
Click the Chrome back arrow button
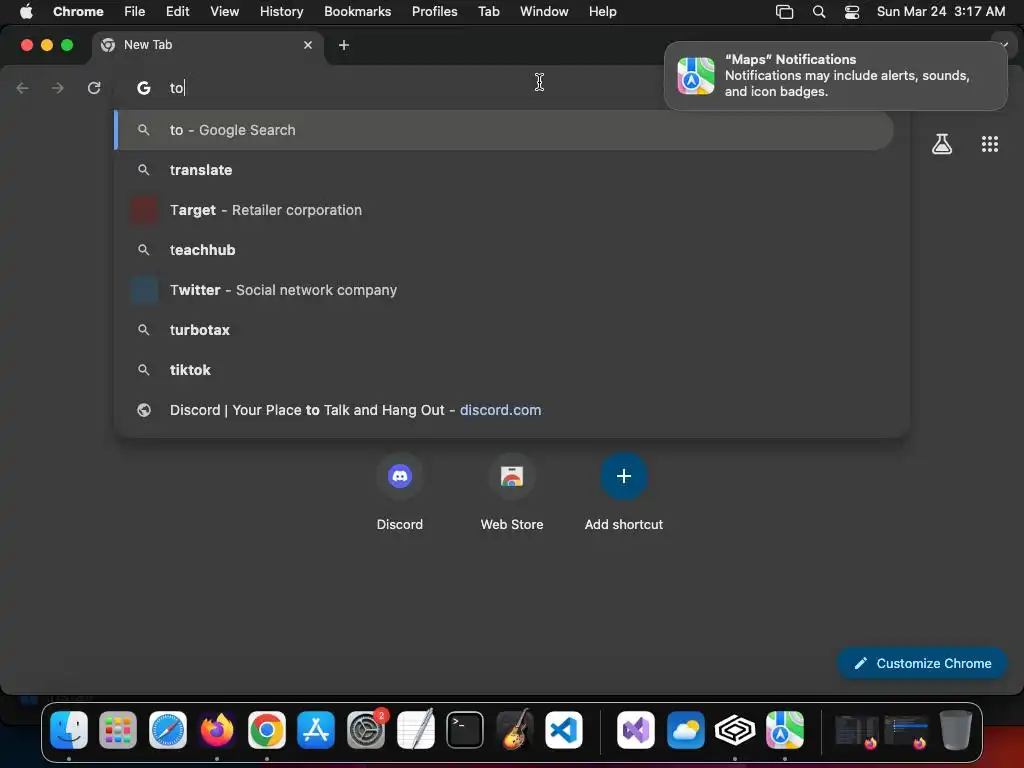(x=22, y=88)
